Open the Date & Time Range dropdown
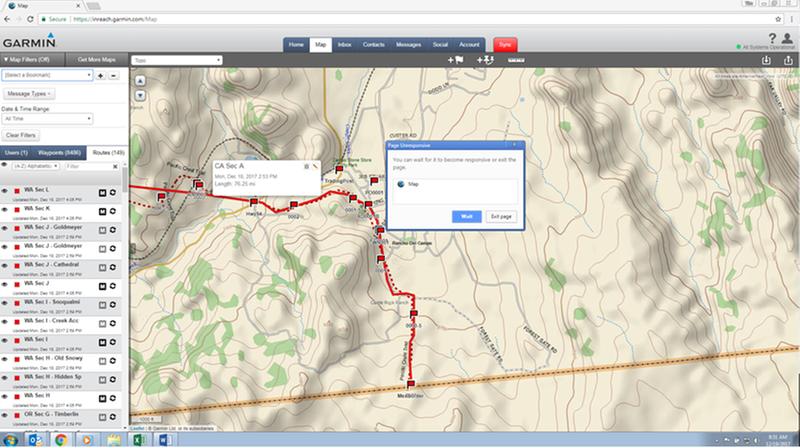This screenshot has height=448, width=800. (47, 118)
